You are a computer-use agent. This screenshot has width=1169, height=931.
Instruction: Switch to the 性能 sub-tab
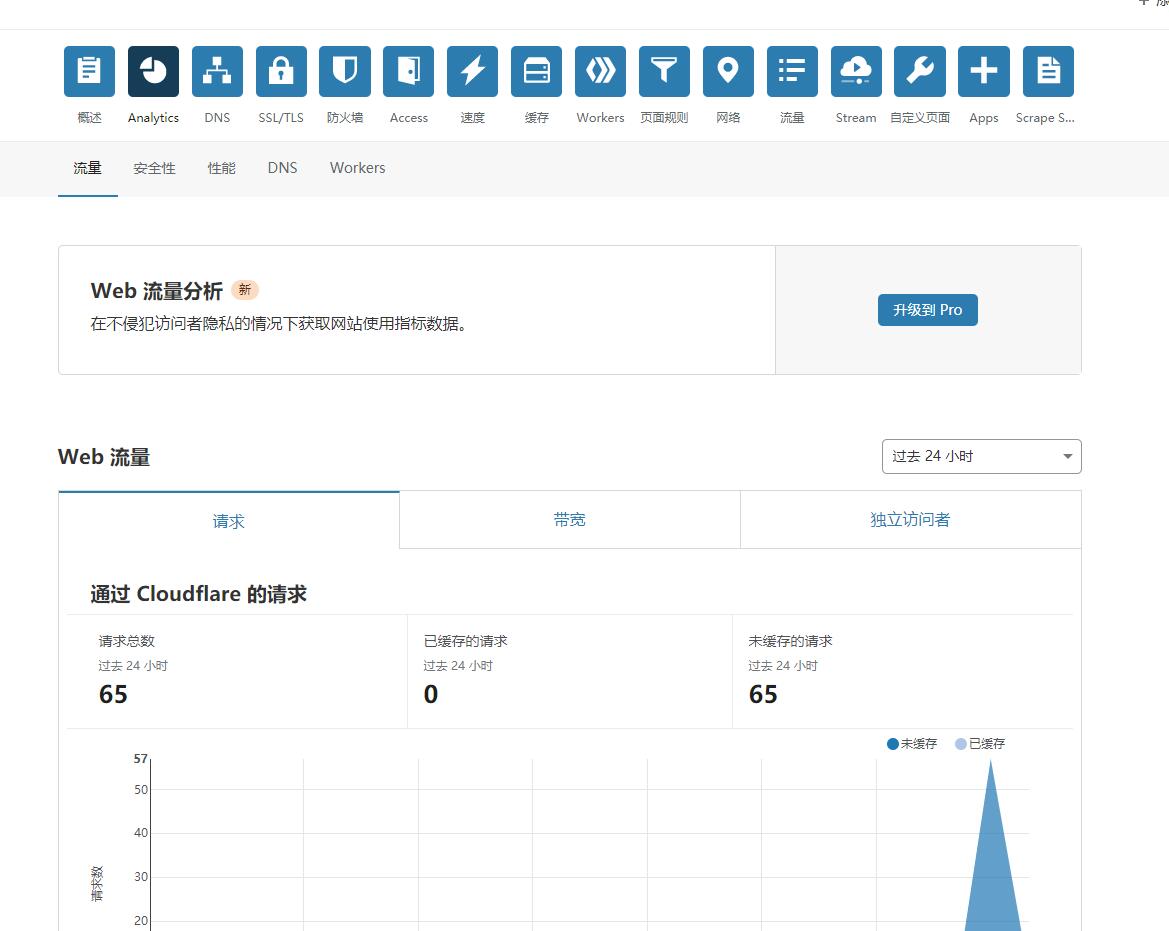point(221,168)
